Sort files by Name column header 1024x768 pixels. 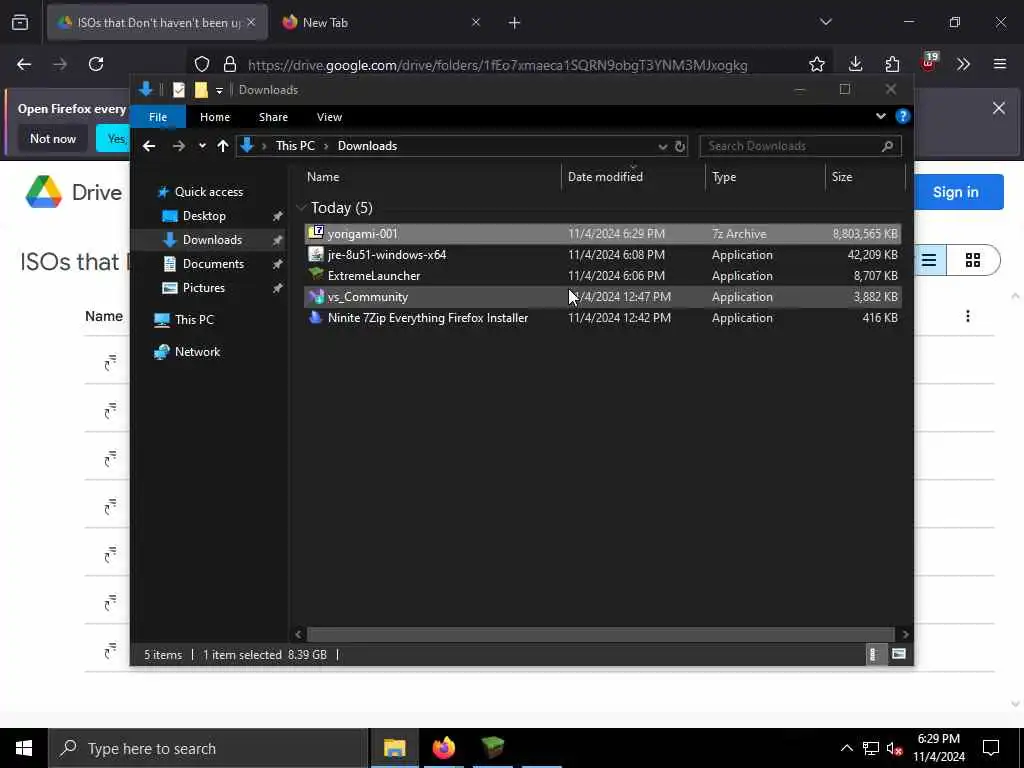point(323,176)
